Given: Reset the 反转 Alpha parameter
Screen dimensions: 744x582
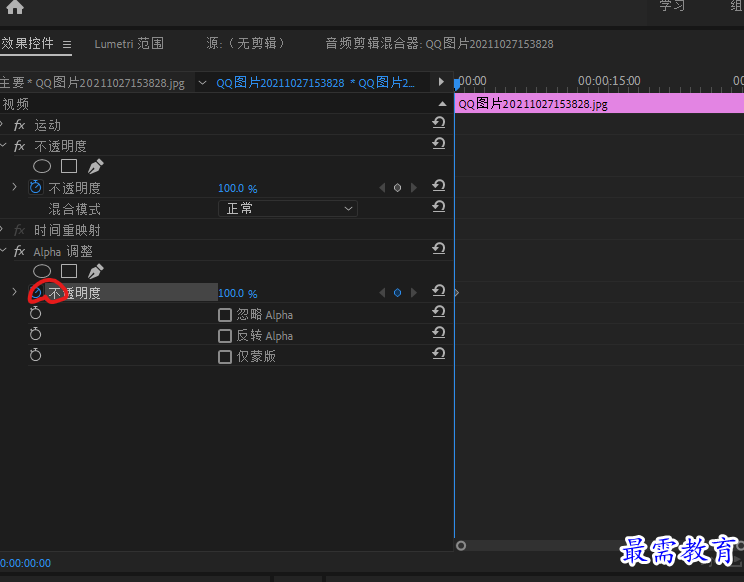Looking at the screenshot, I should click(439, 333).
